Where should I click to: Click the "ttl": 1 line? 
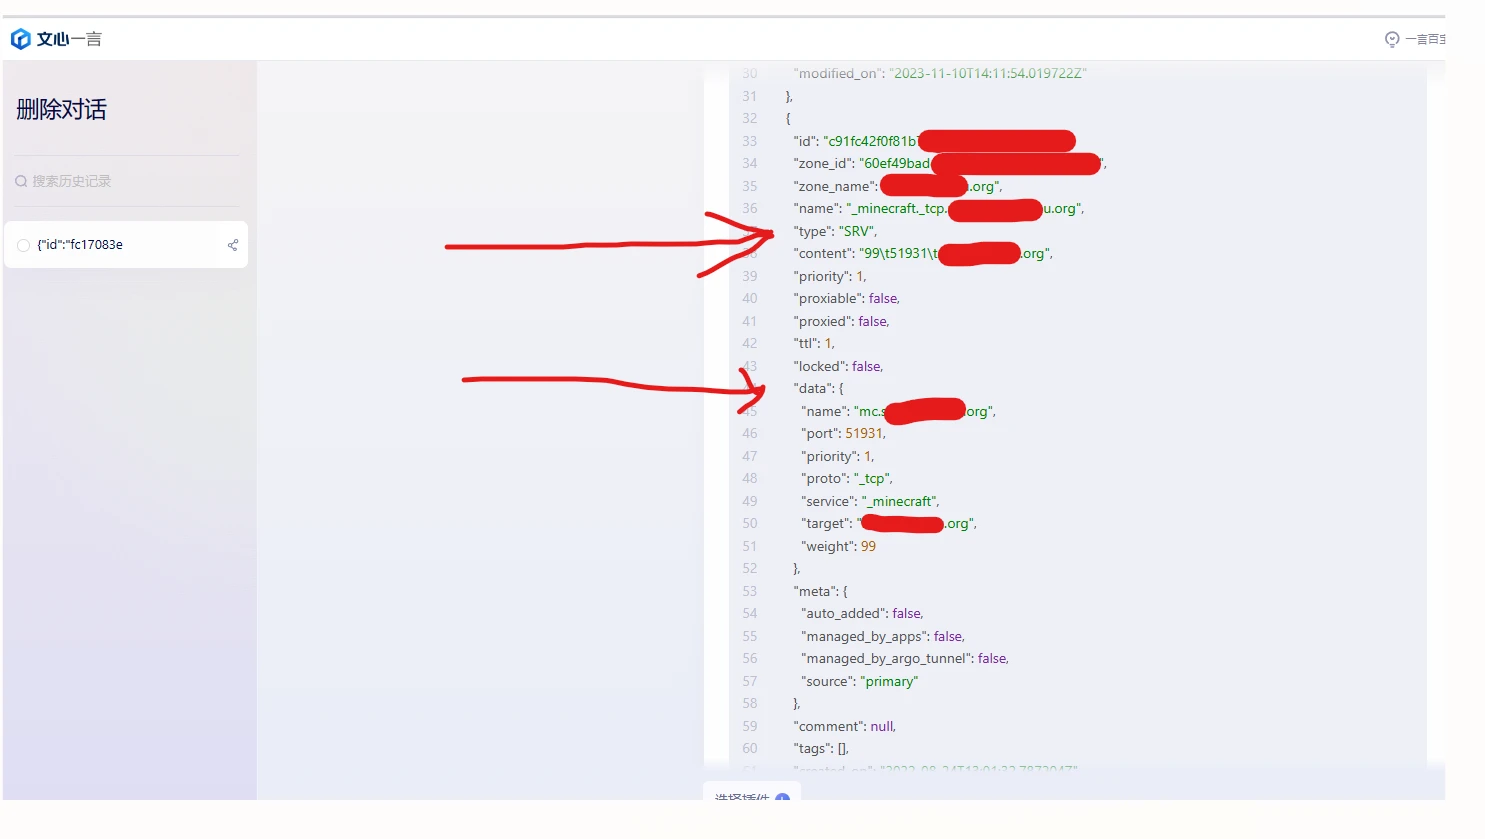pyautogui.click(x=814, y=343)
